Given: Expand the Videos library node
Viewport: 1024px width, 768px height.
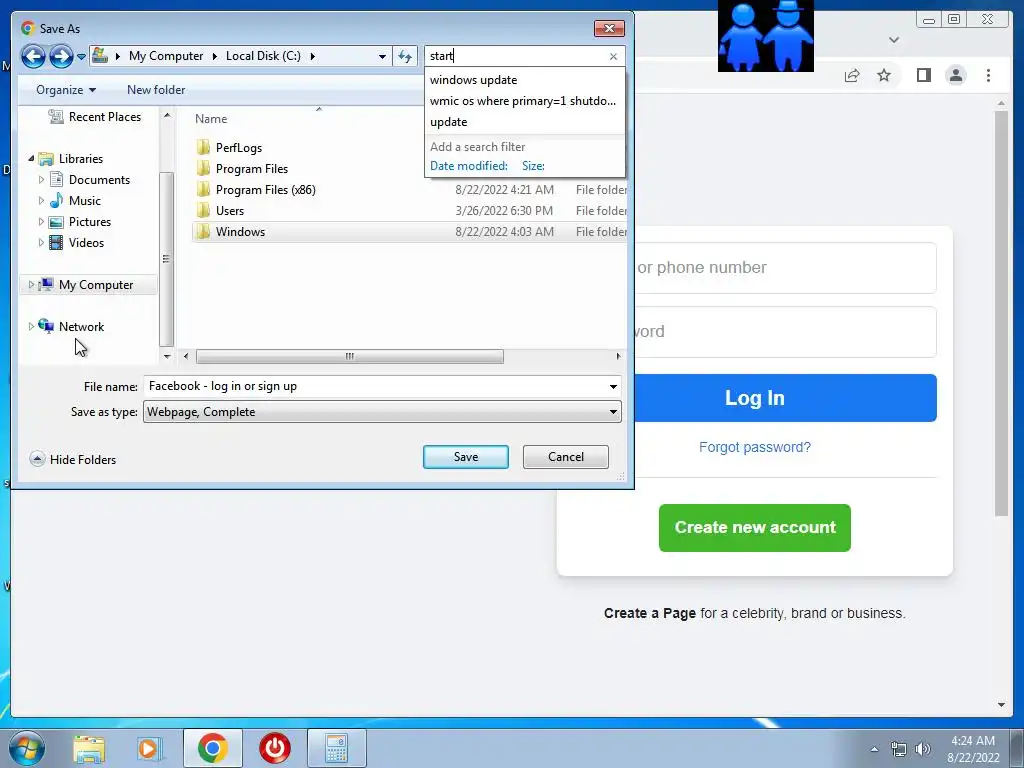Looking at the screenshot, I should click(x=41, y=242).
